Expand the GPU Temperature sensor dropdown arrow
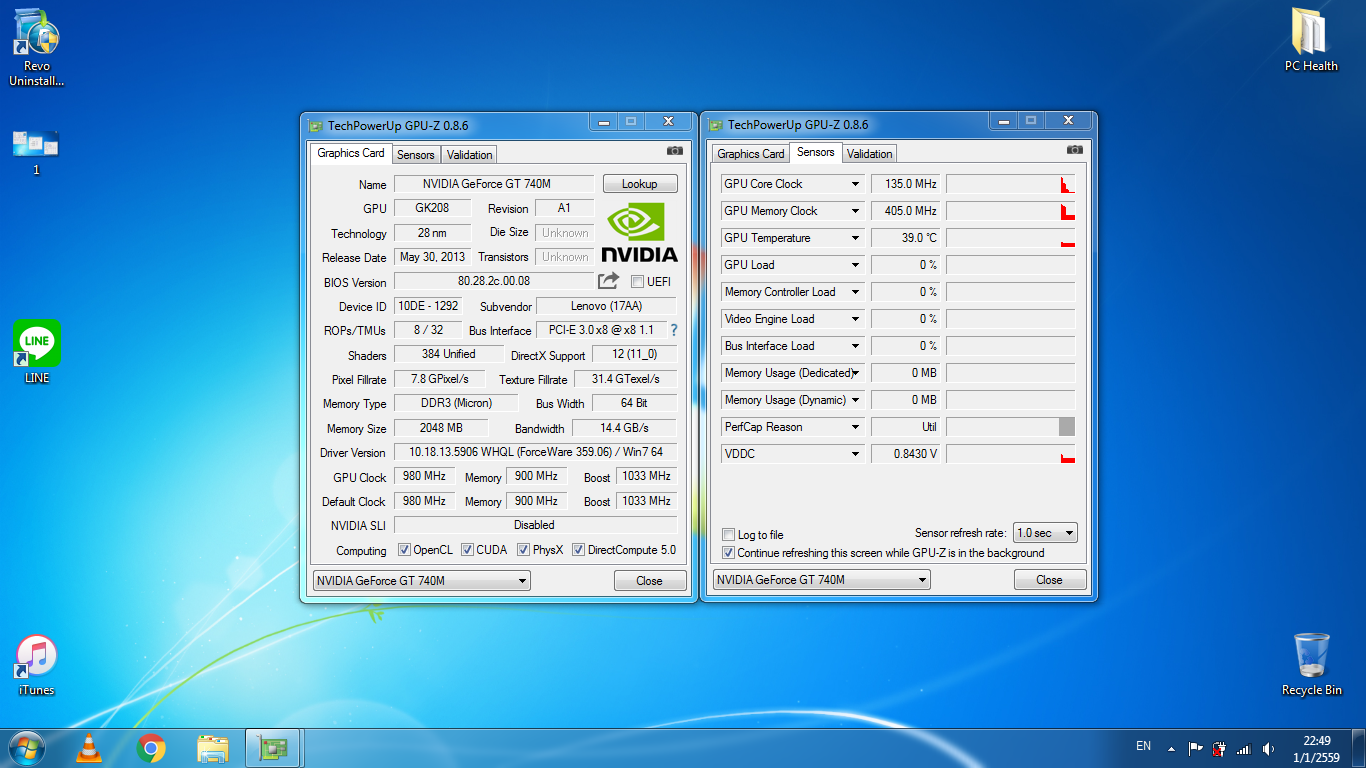 click(x=856, y=238)
